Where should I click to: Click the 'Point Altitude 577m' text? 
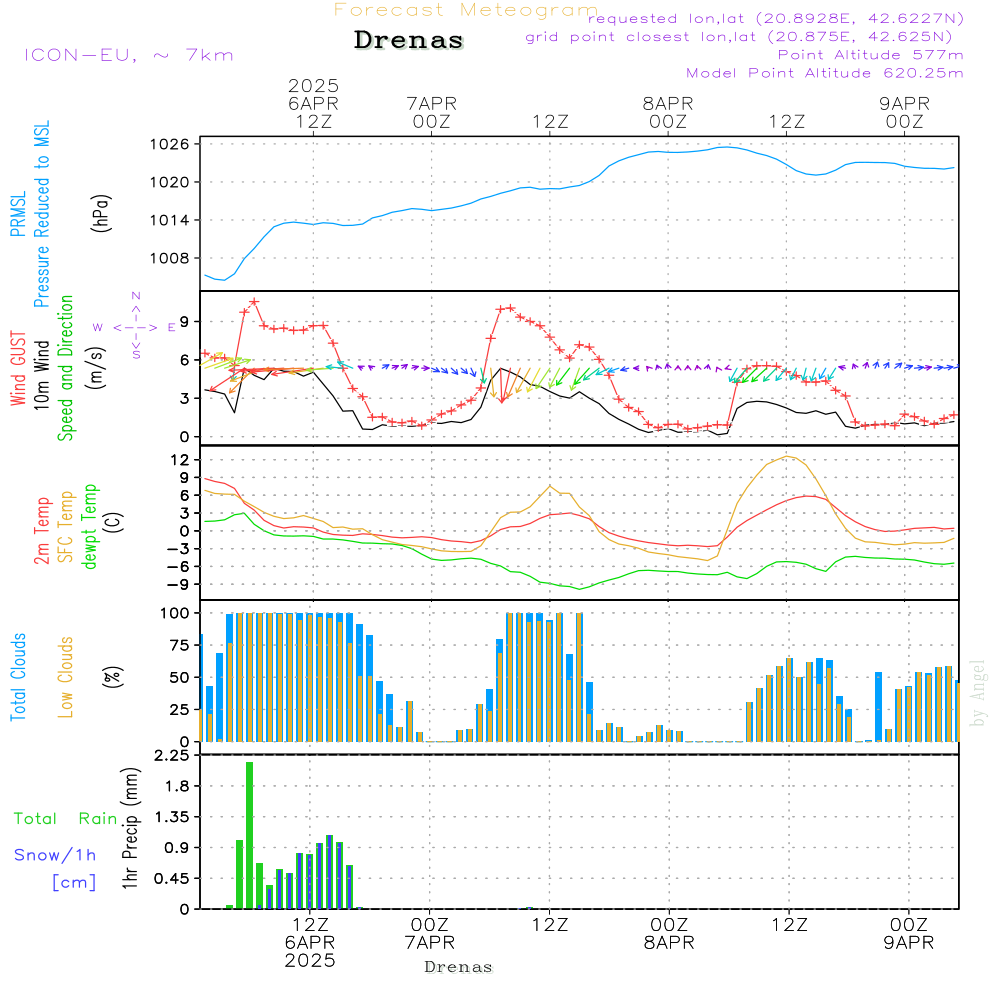pos(871,55)
